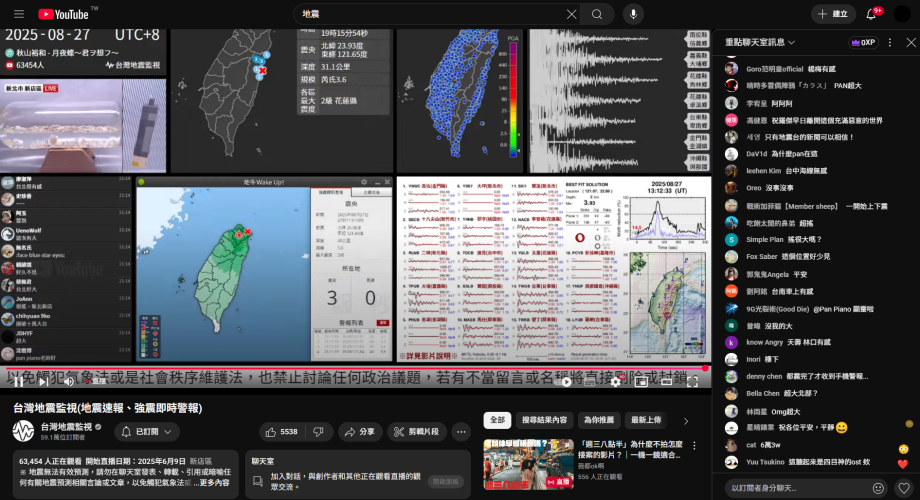Select the 搜尋結果內容 filter chip
920x500 pixels.
(x=544, y=420)
